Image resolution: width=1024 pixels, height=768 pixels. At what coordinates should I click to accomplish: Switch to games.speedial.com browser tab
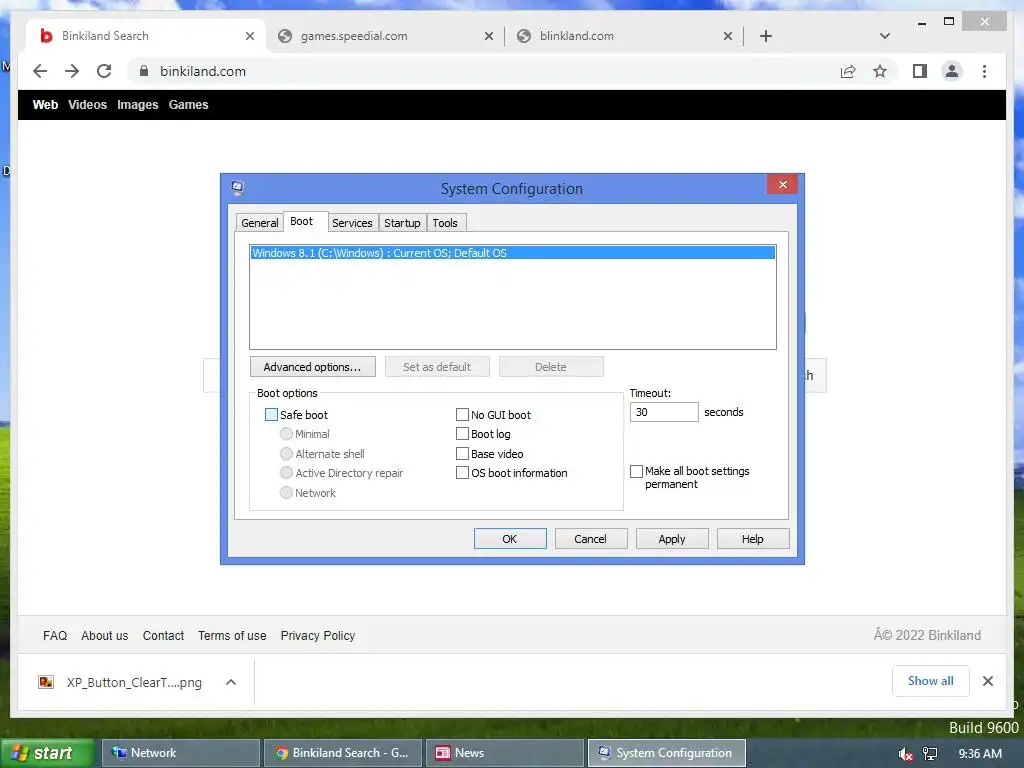point(385,36)
